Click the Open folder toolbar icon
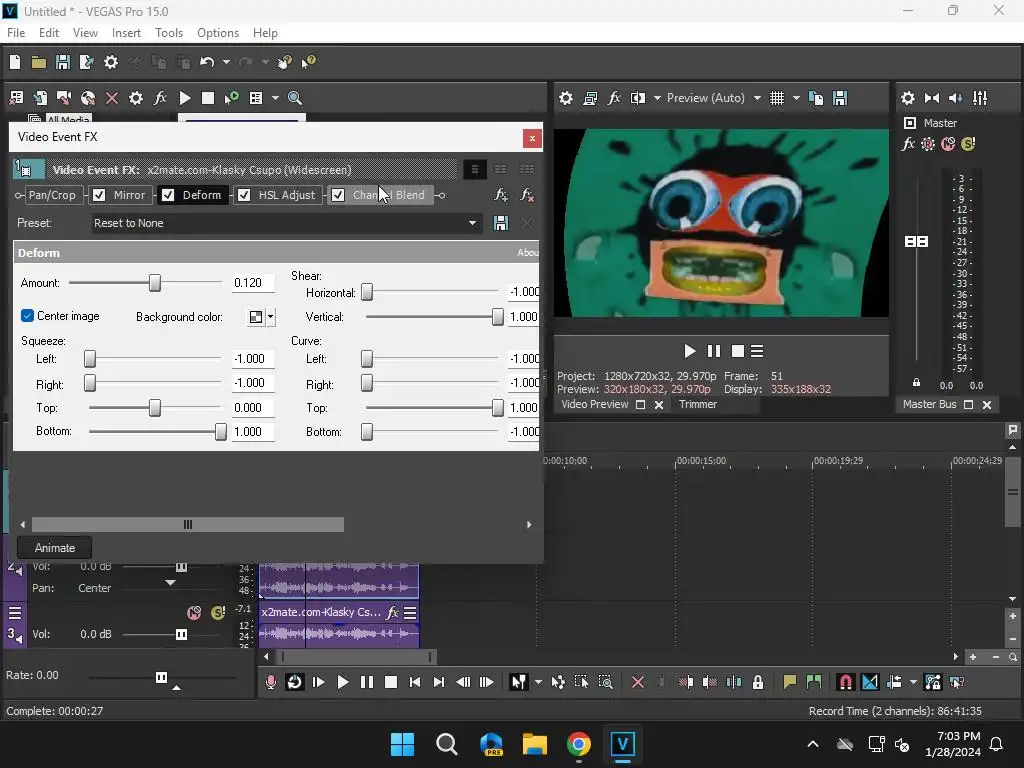Image resolution: width=1024 pixels, height=768 pixels. pos(39,62)
